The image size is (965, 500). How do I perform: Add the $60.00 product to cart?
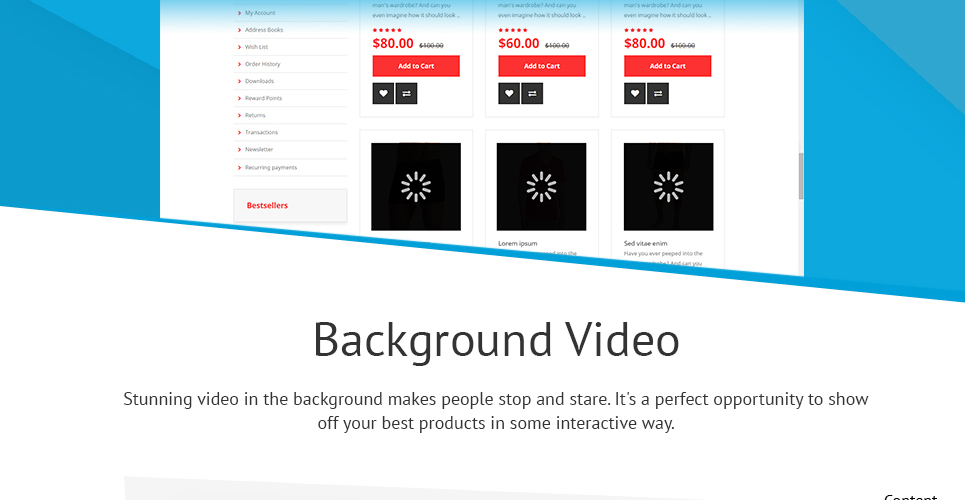[x=542, y=66]
